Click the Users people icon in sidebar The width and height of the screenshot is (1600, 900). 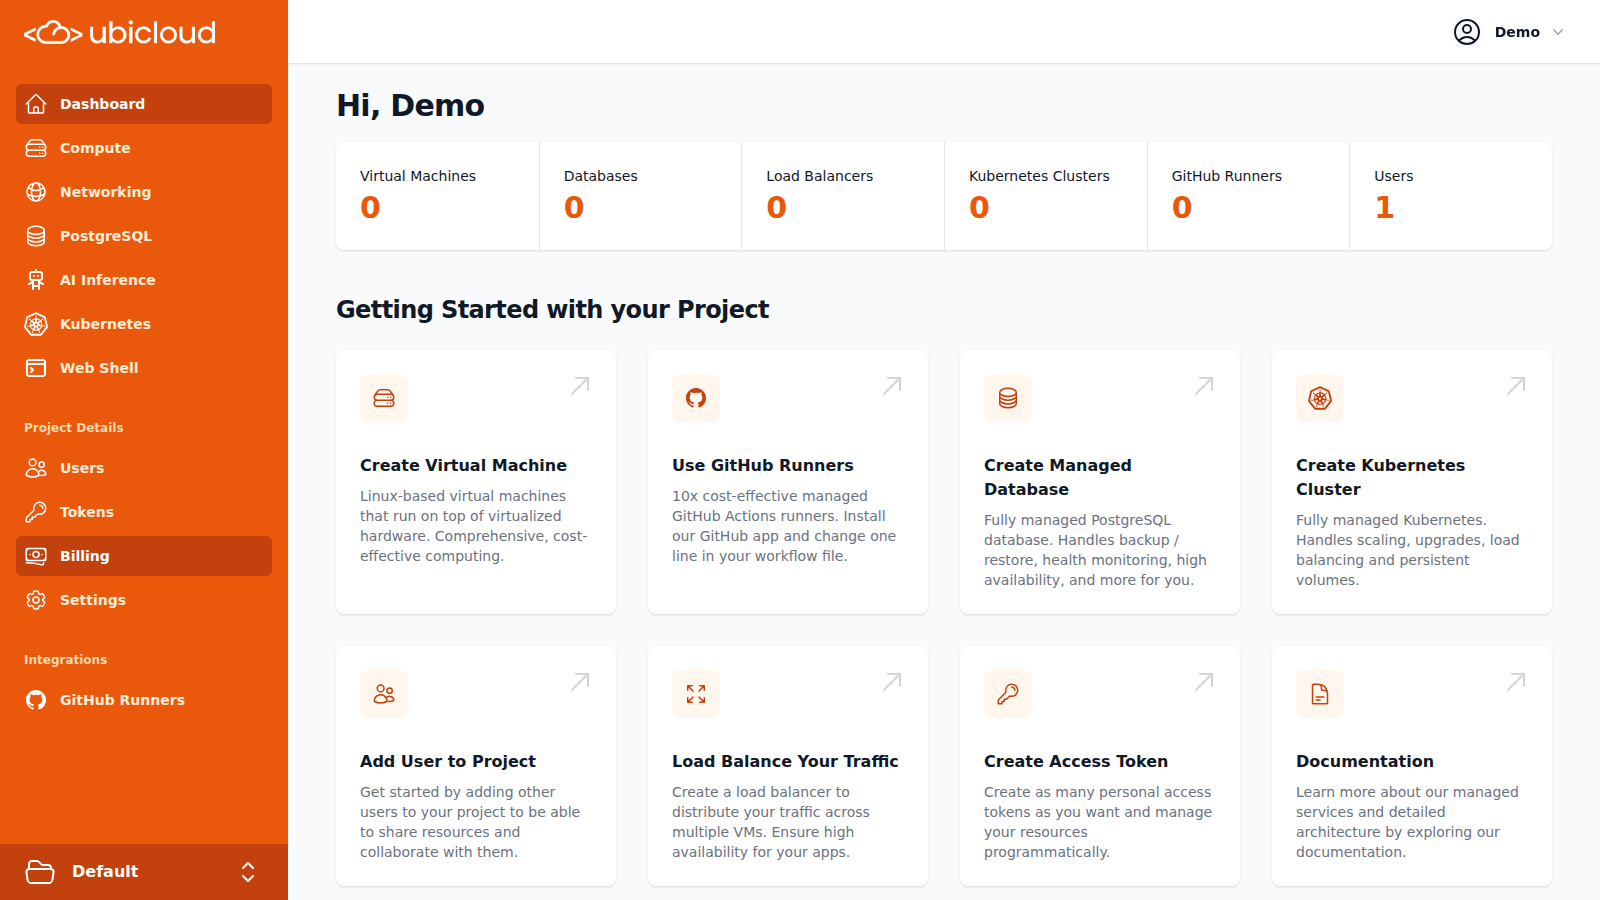pos(36,468)
